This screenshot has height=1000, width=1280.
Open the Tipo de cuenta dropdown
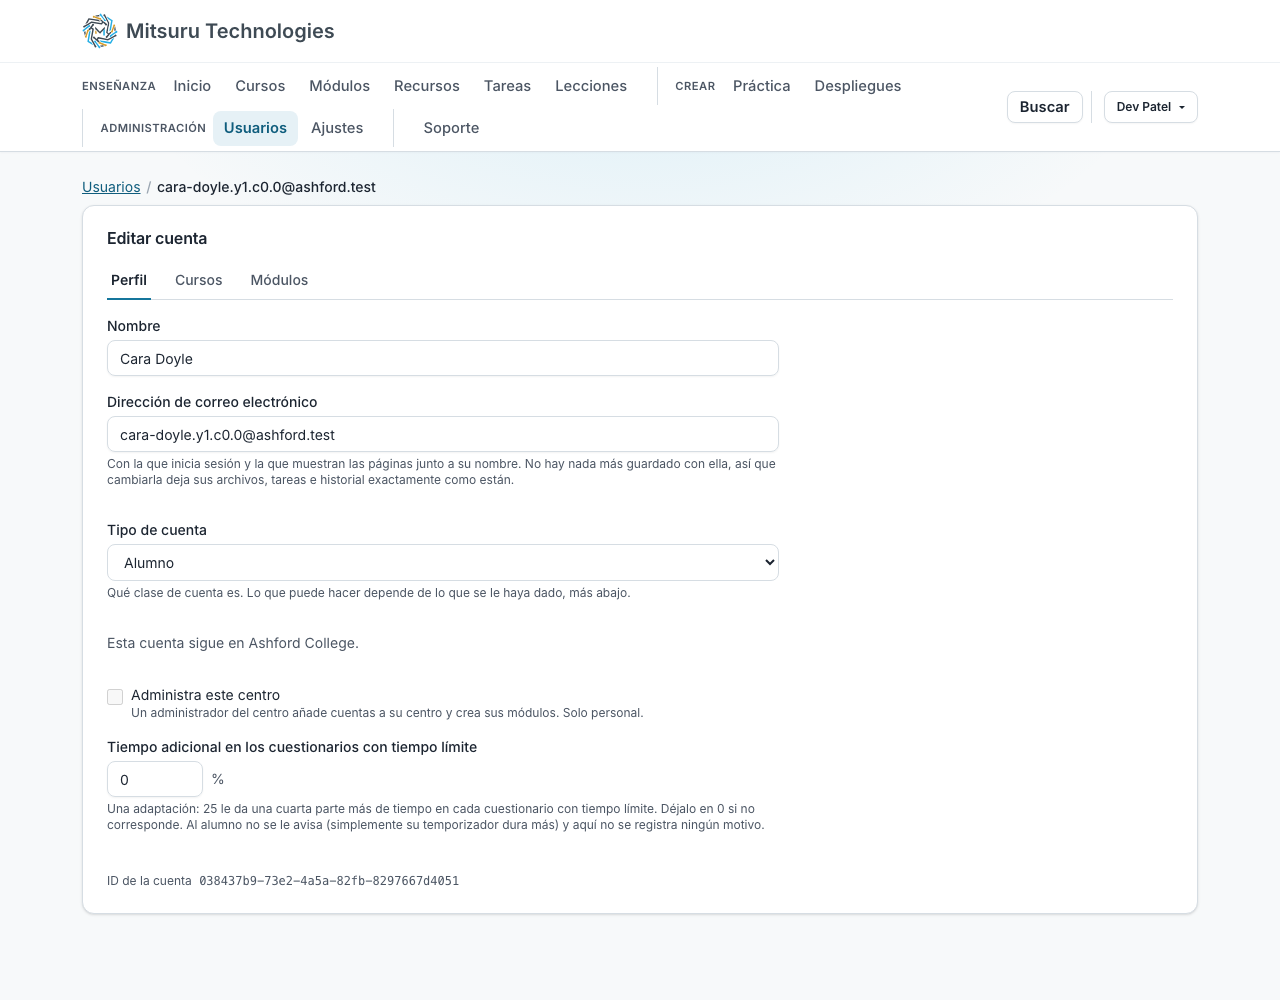tap(443, 563)
